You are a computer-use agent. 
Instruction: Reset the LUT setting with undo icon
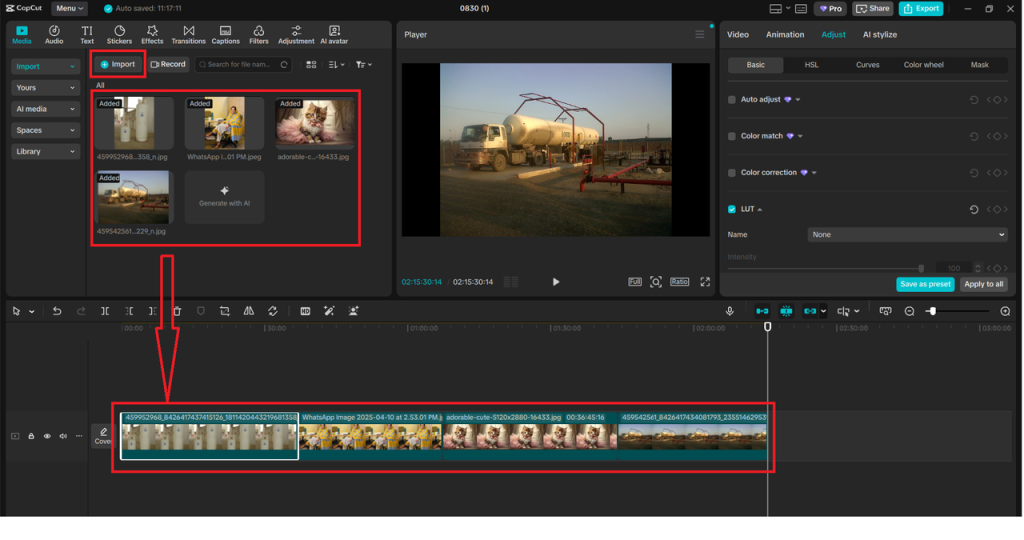[974, 210]
